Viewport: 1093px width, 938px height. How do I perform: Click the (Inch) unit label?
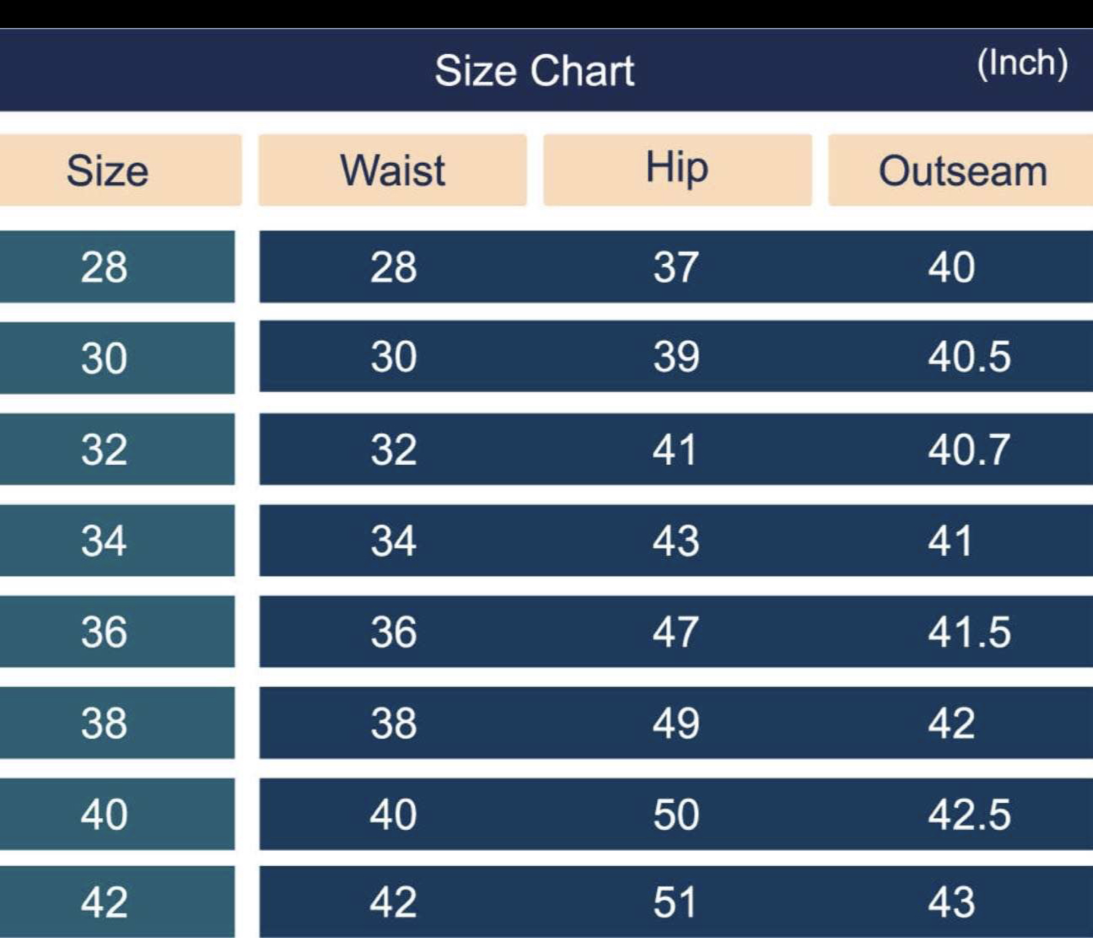(x=1021, y=64)
